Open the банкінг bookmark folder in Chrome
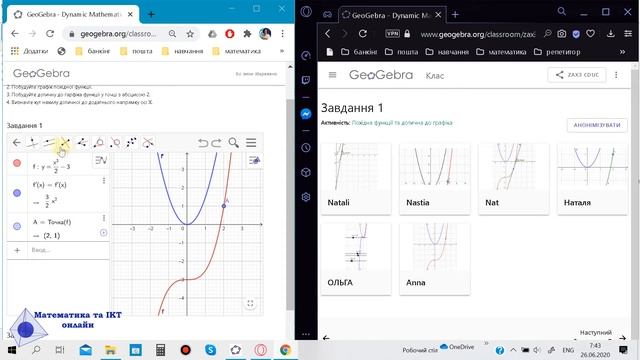This screenshot has height=360, width=640. (x=93, y=51)
